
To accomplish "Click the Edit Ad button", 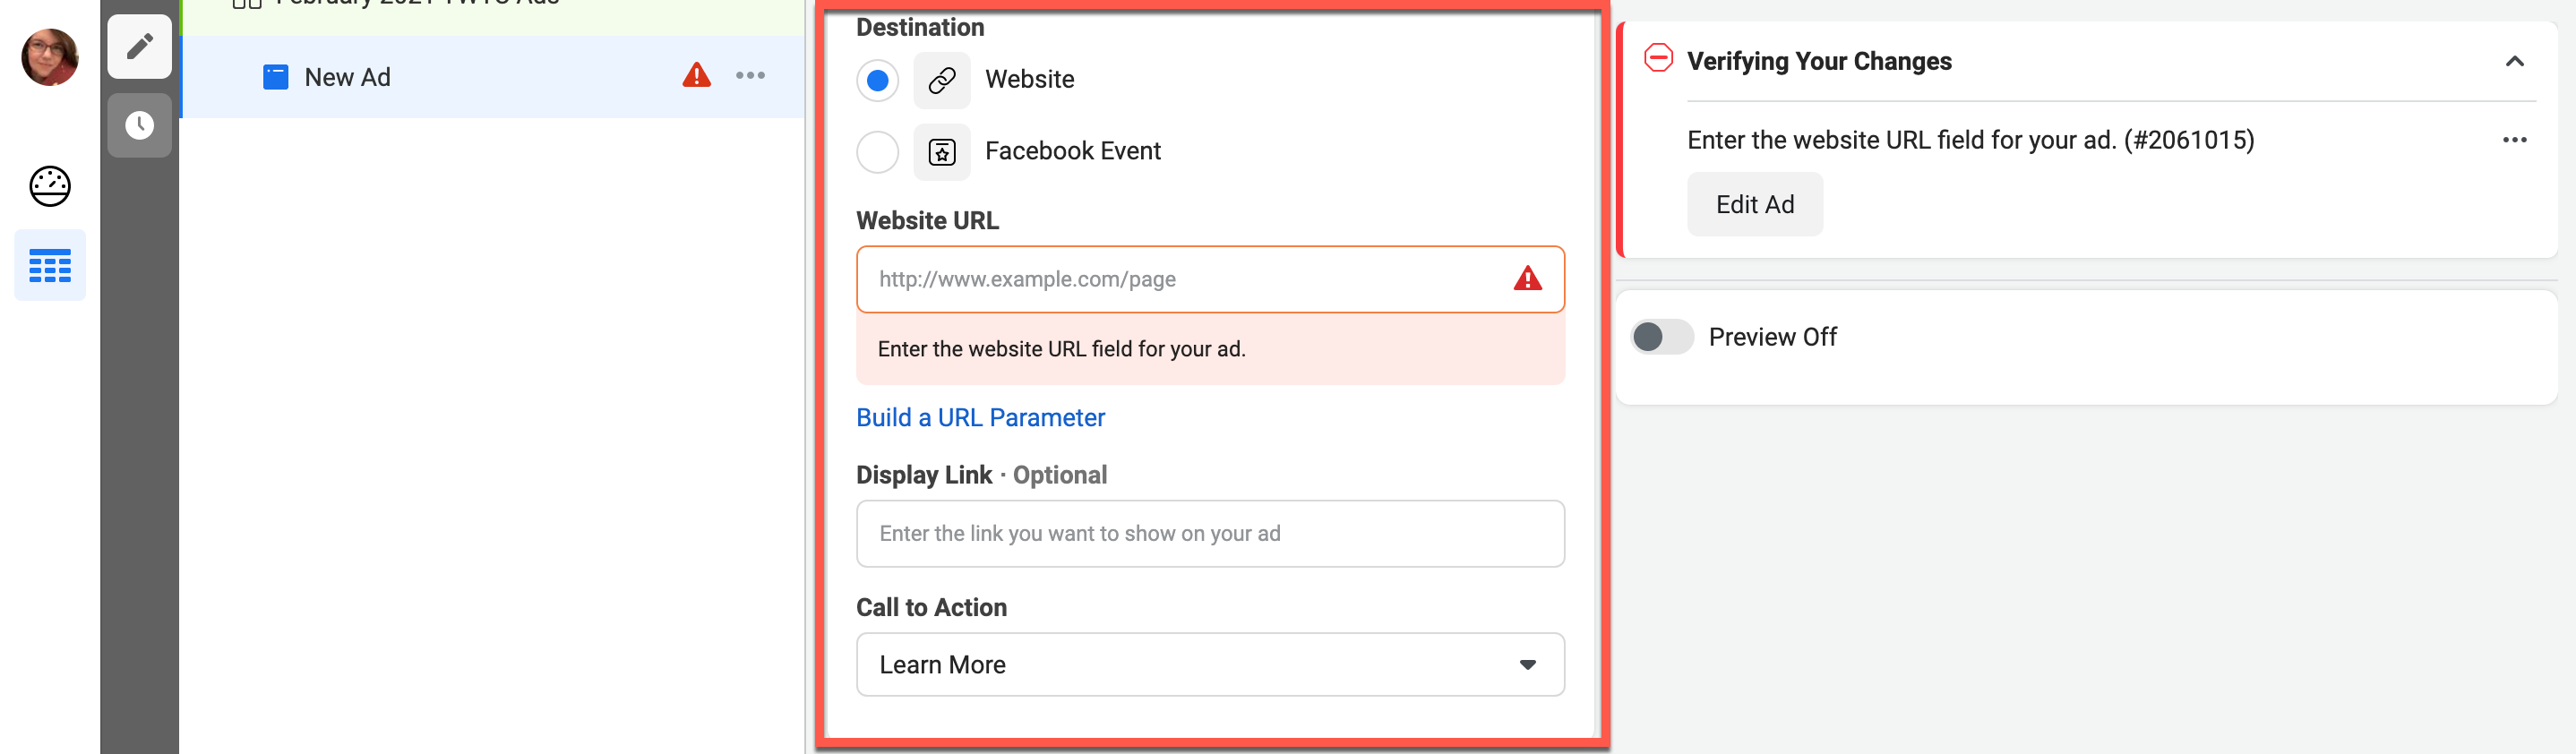I will [x=1754, y=204].
